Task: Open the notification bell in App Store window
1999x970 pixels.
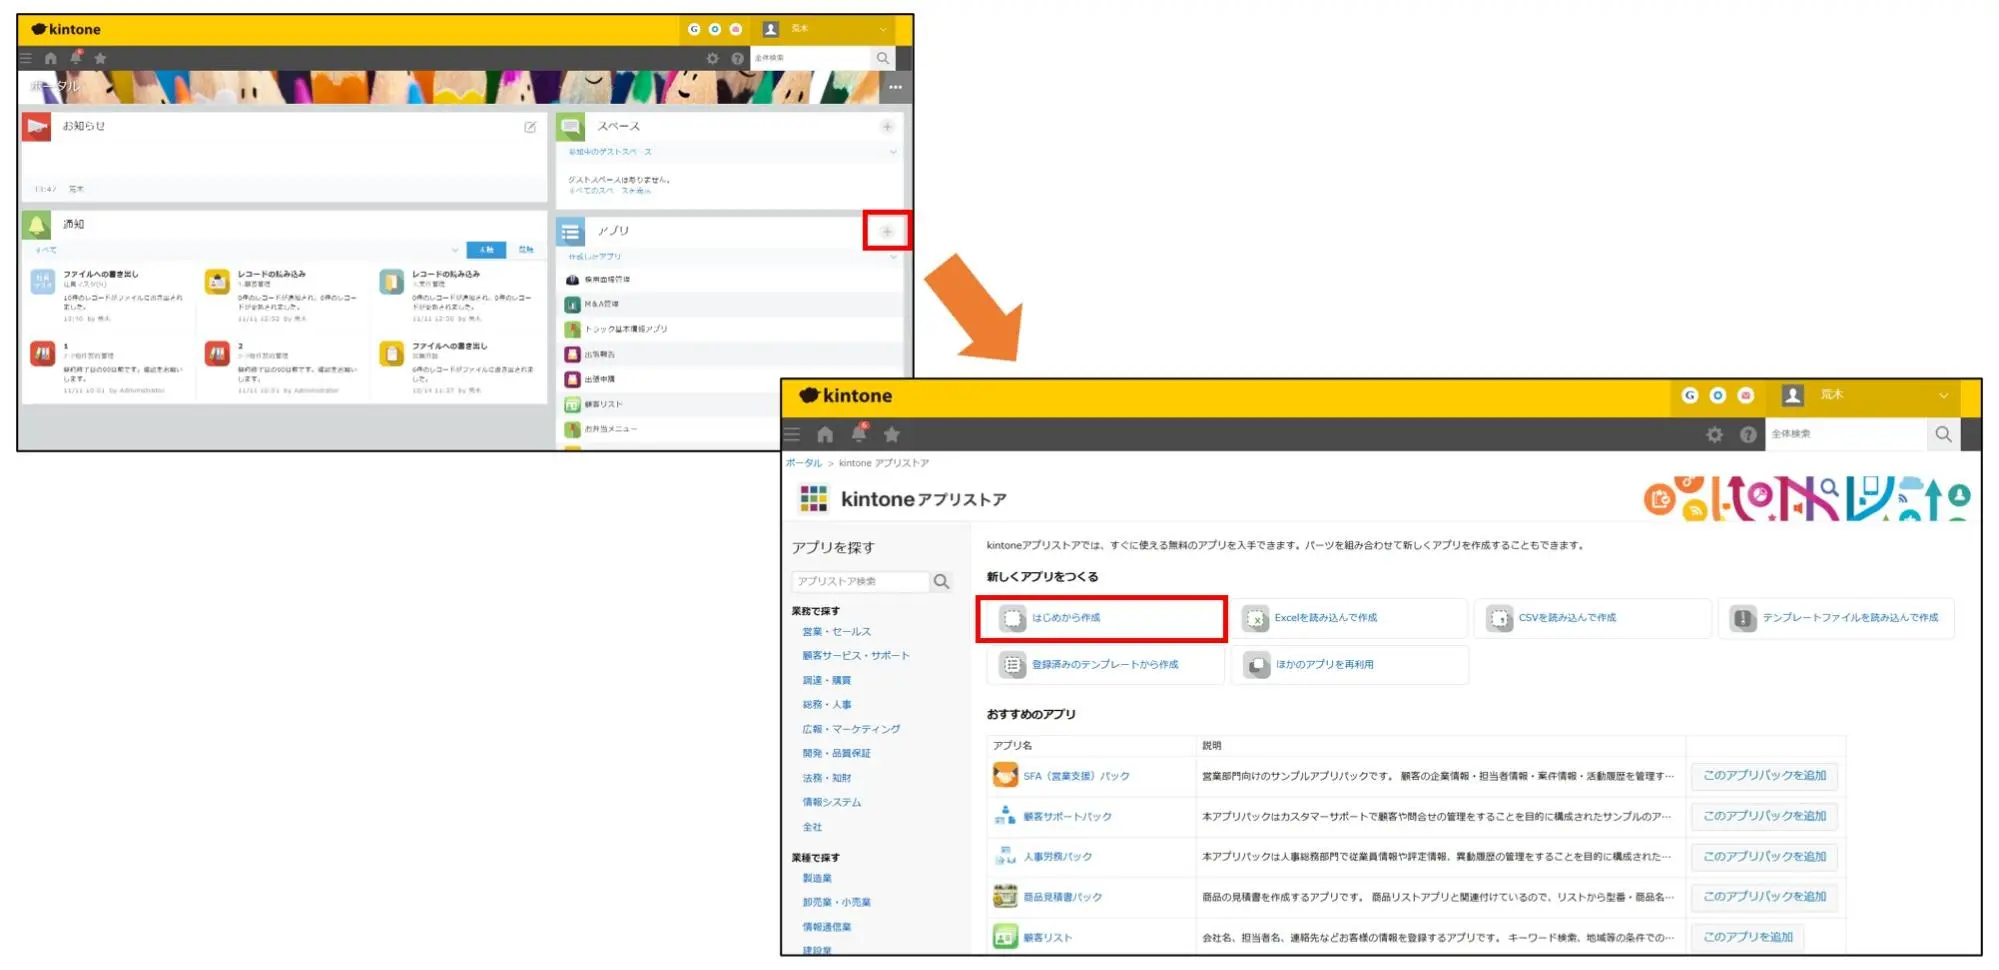Action: click(x=858, y=434)
